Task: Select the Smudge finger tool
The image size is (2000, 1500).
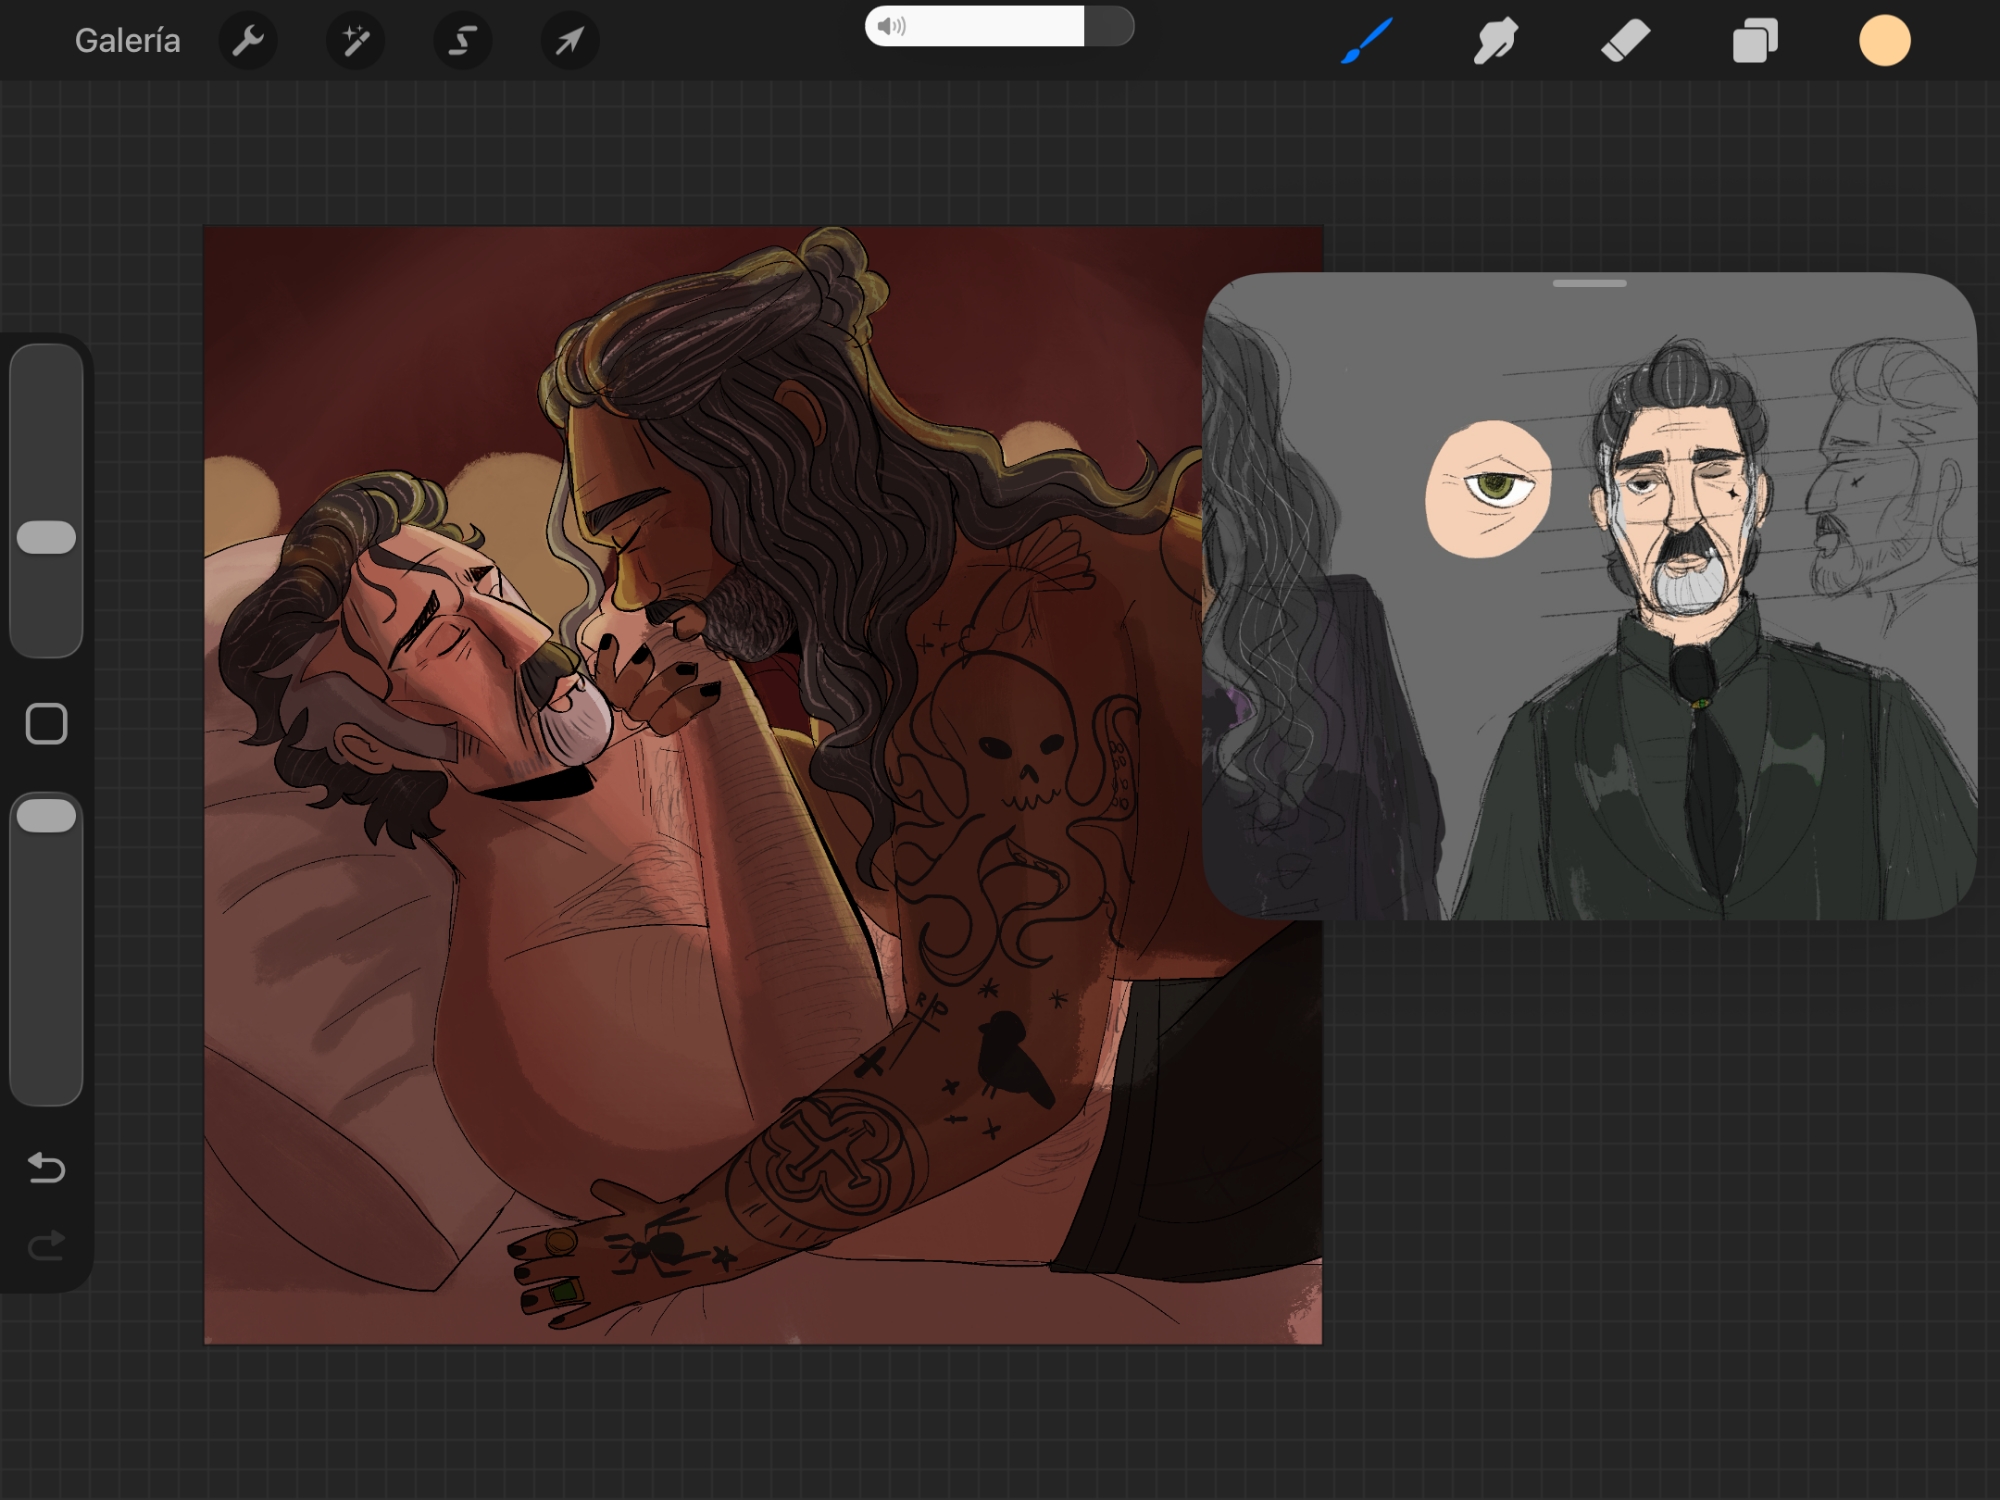Action: [x=1495, y=41]
